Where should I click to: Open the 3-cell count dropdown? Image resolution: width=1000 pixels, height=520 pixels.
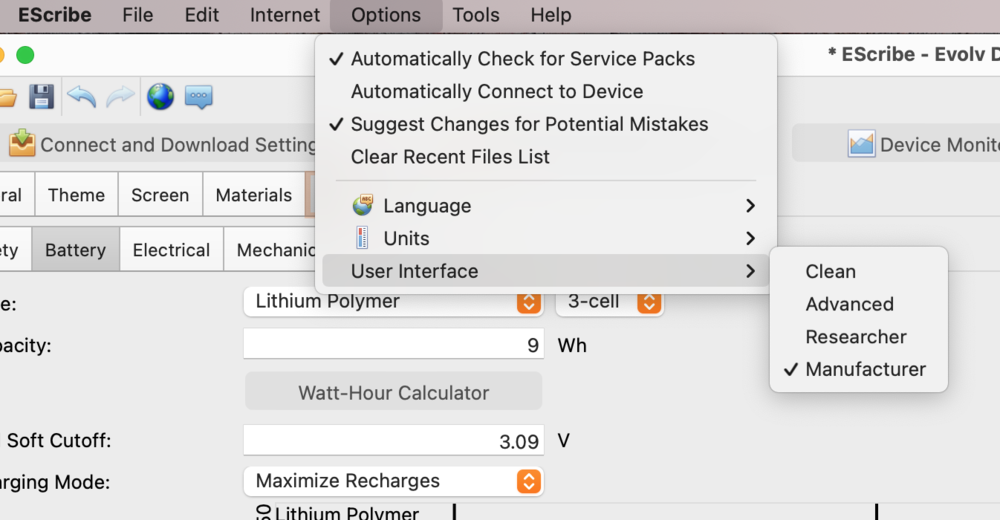click(x=610, y=301)
